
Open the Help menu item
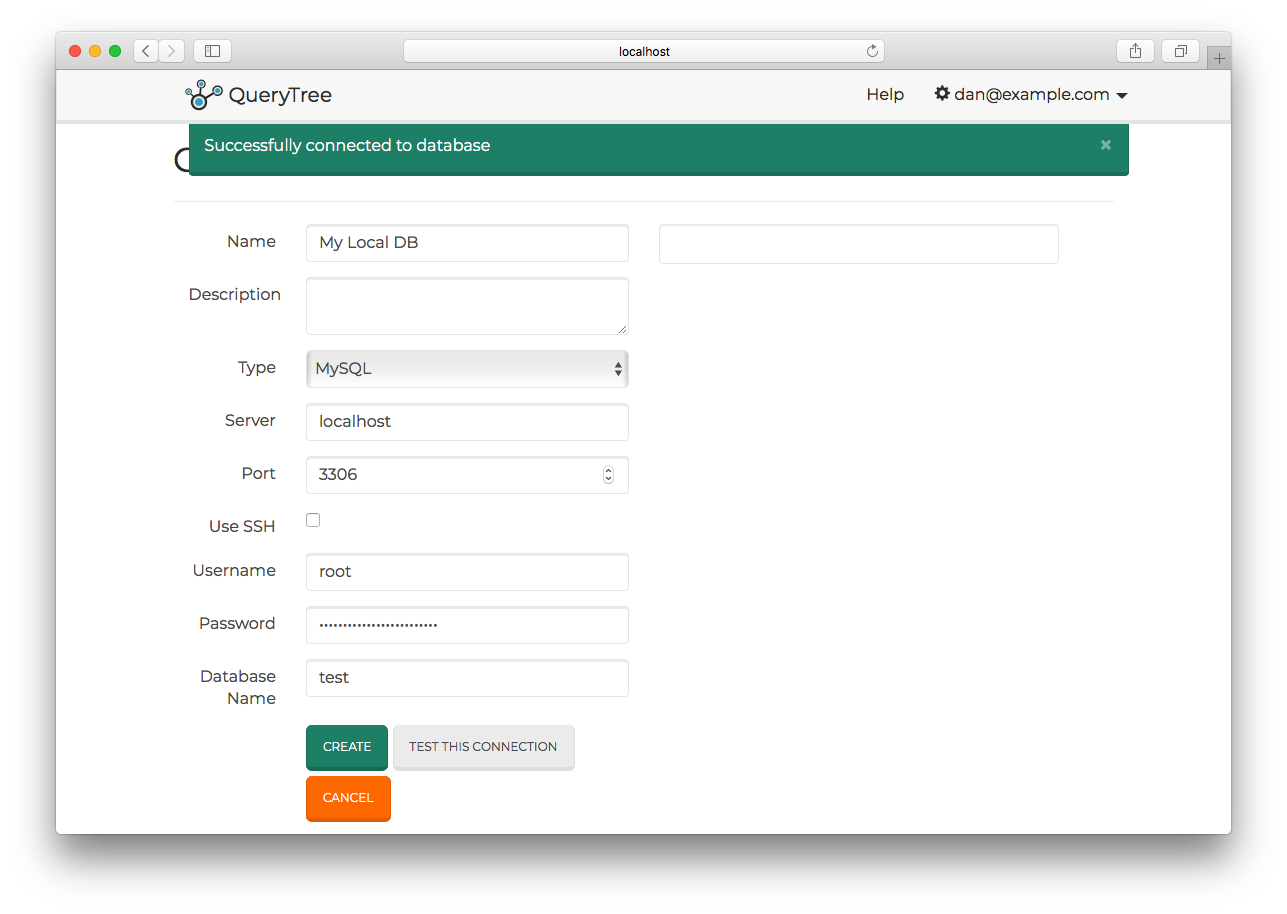(885, 94)
